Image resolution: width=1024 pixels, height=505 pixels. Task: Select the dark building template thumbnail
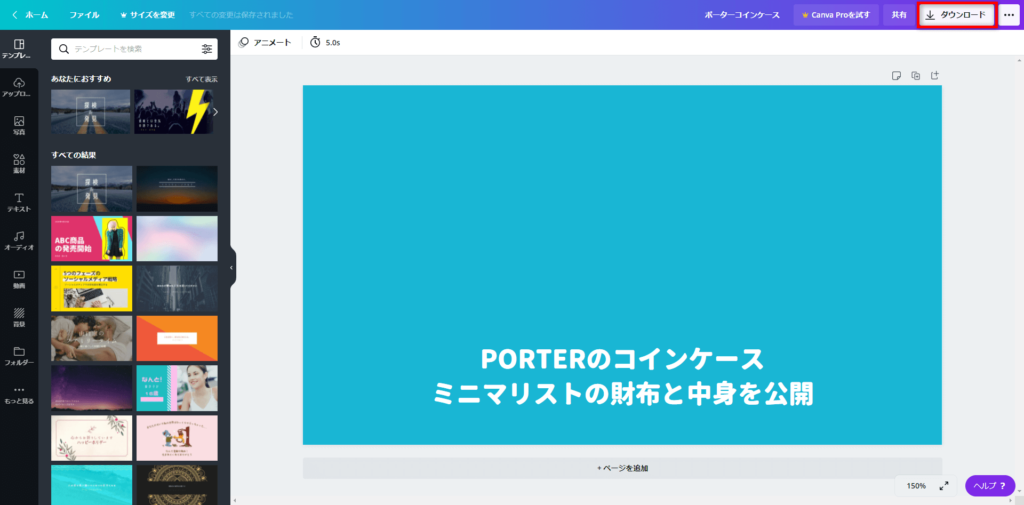coord(177,288)
